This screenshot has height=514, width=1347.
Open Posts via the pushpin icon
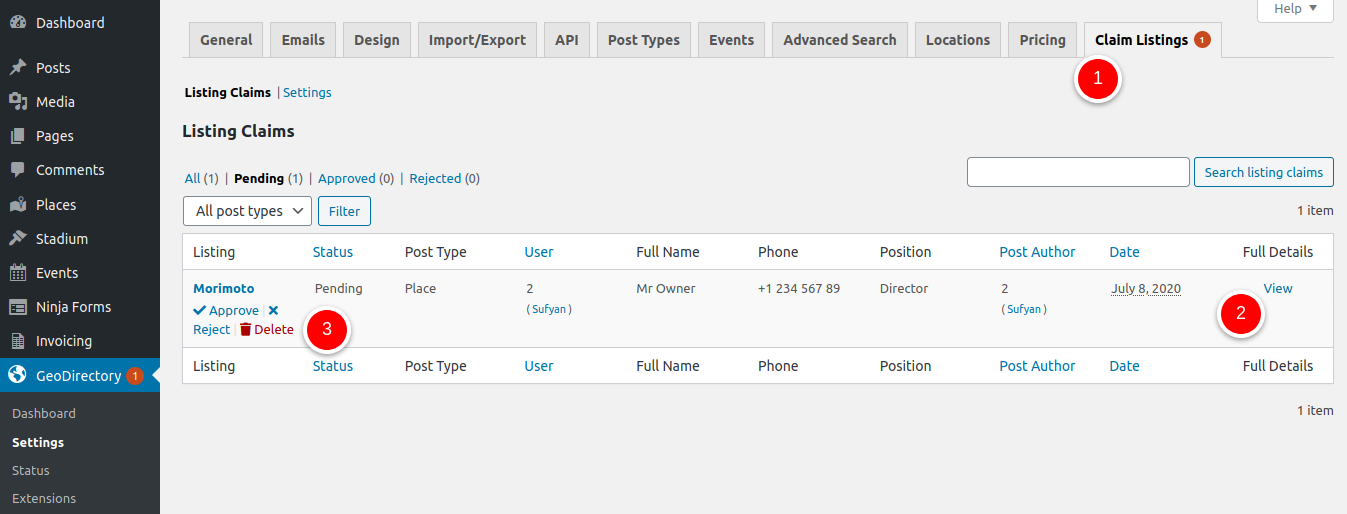coord(18,68)
